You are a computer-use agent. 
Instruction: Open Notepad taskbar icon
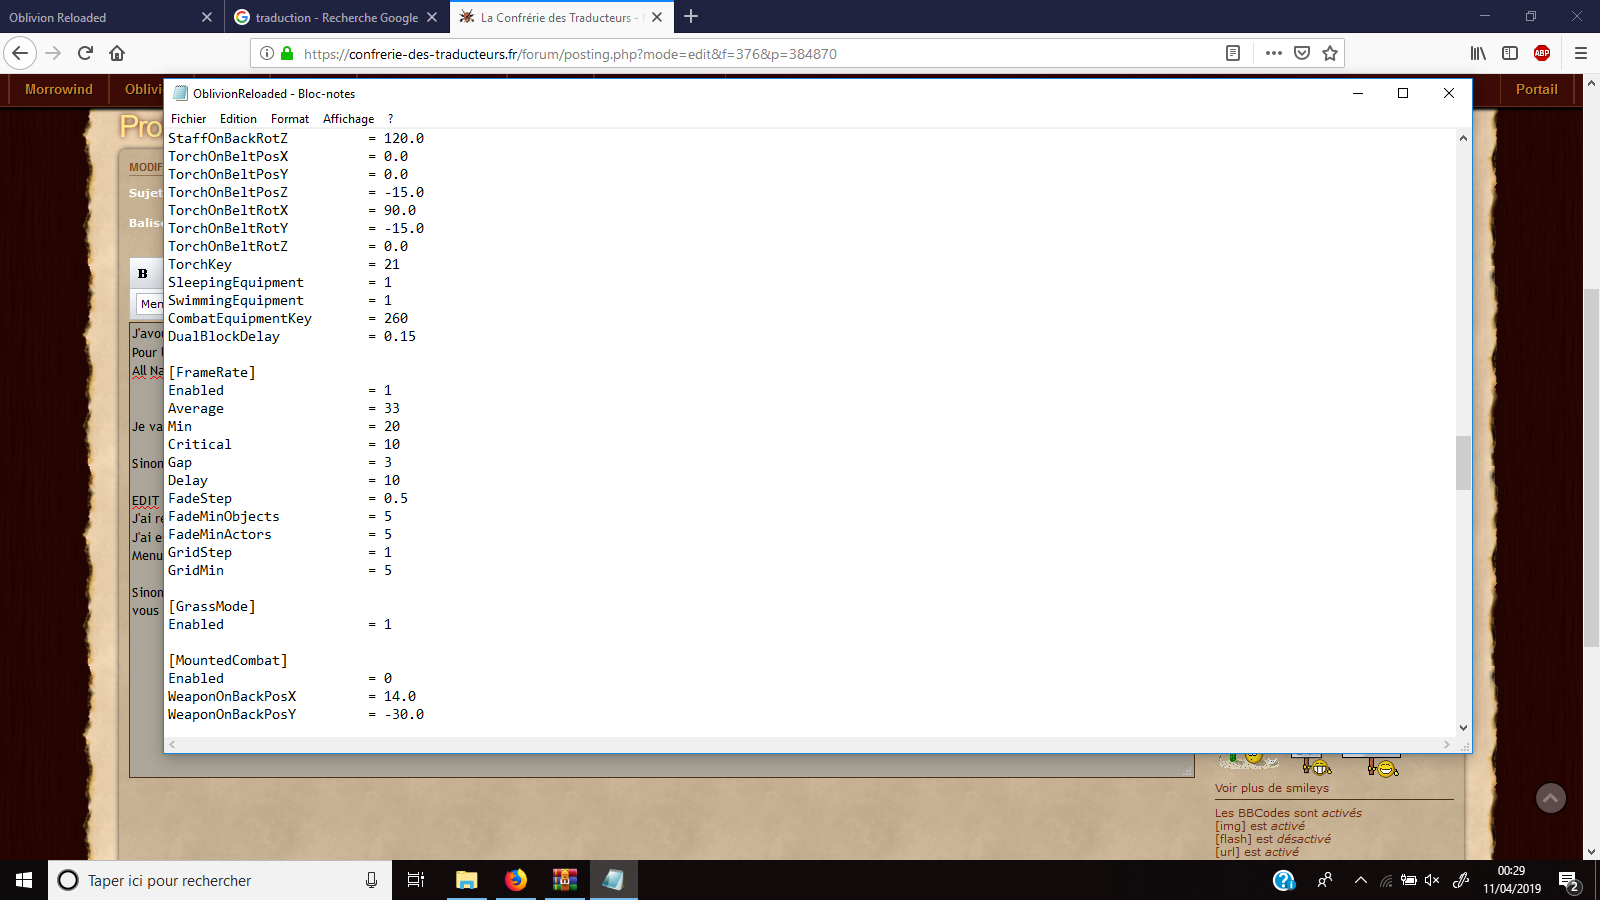point(613,880)
